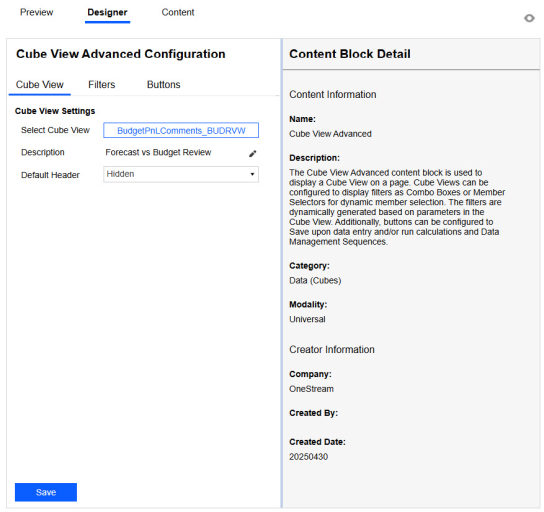
Task: Click the company value OneStream
Action: [x=311, y=389]
